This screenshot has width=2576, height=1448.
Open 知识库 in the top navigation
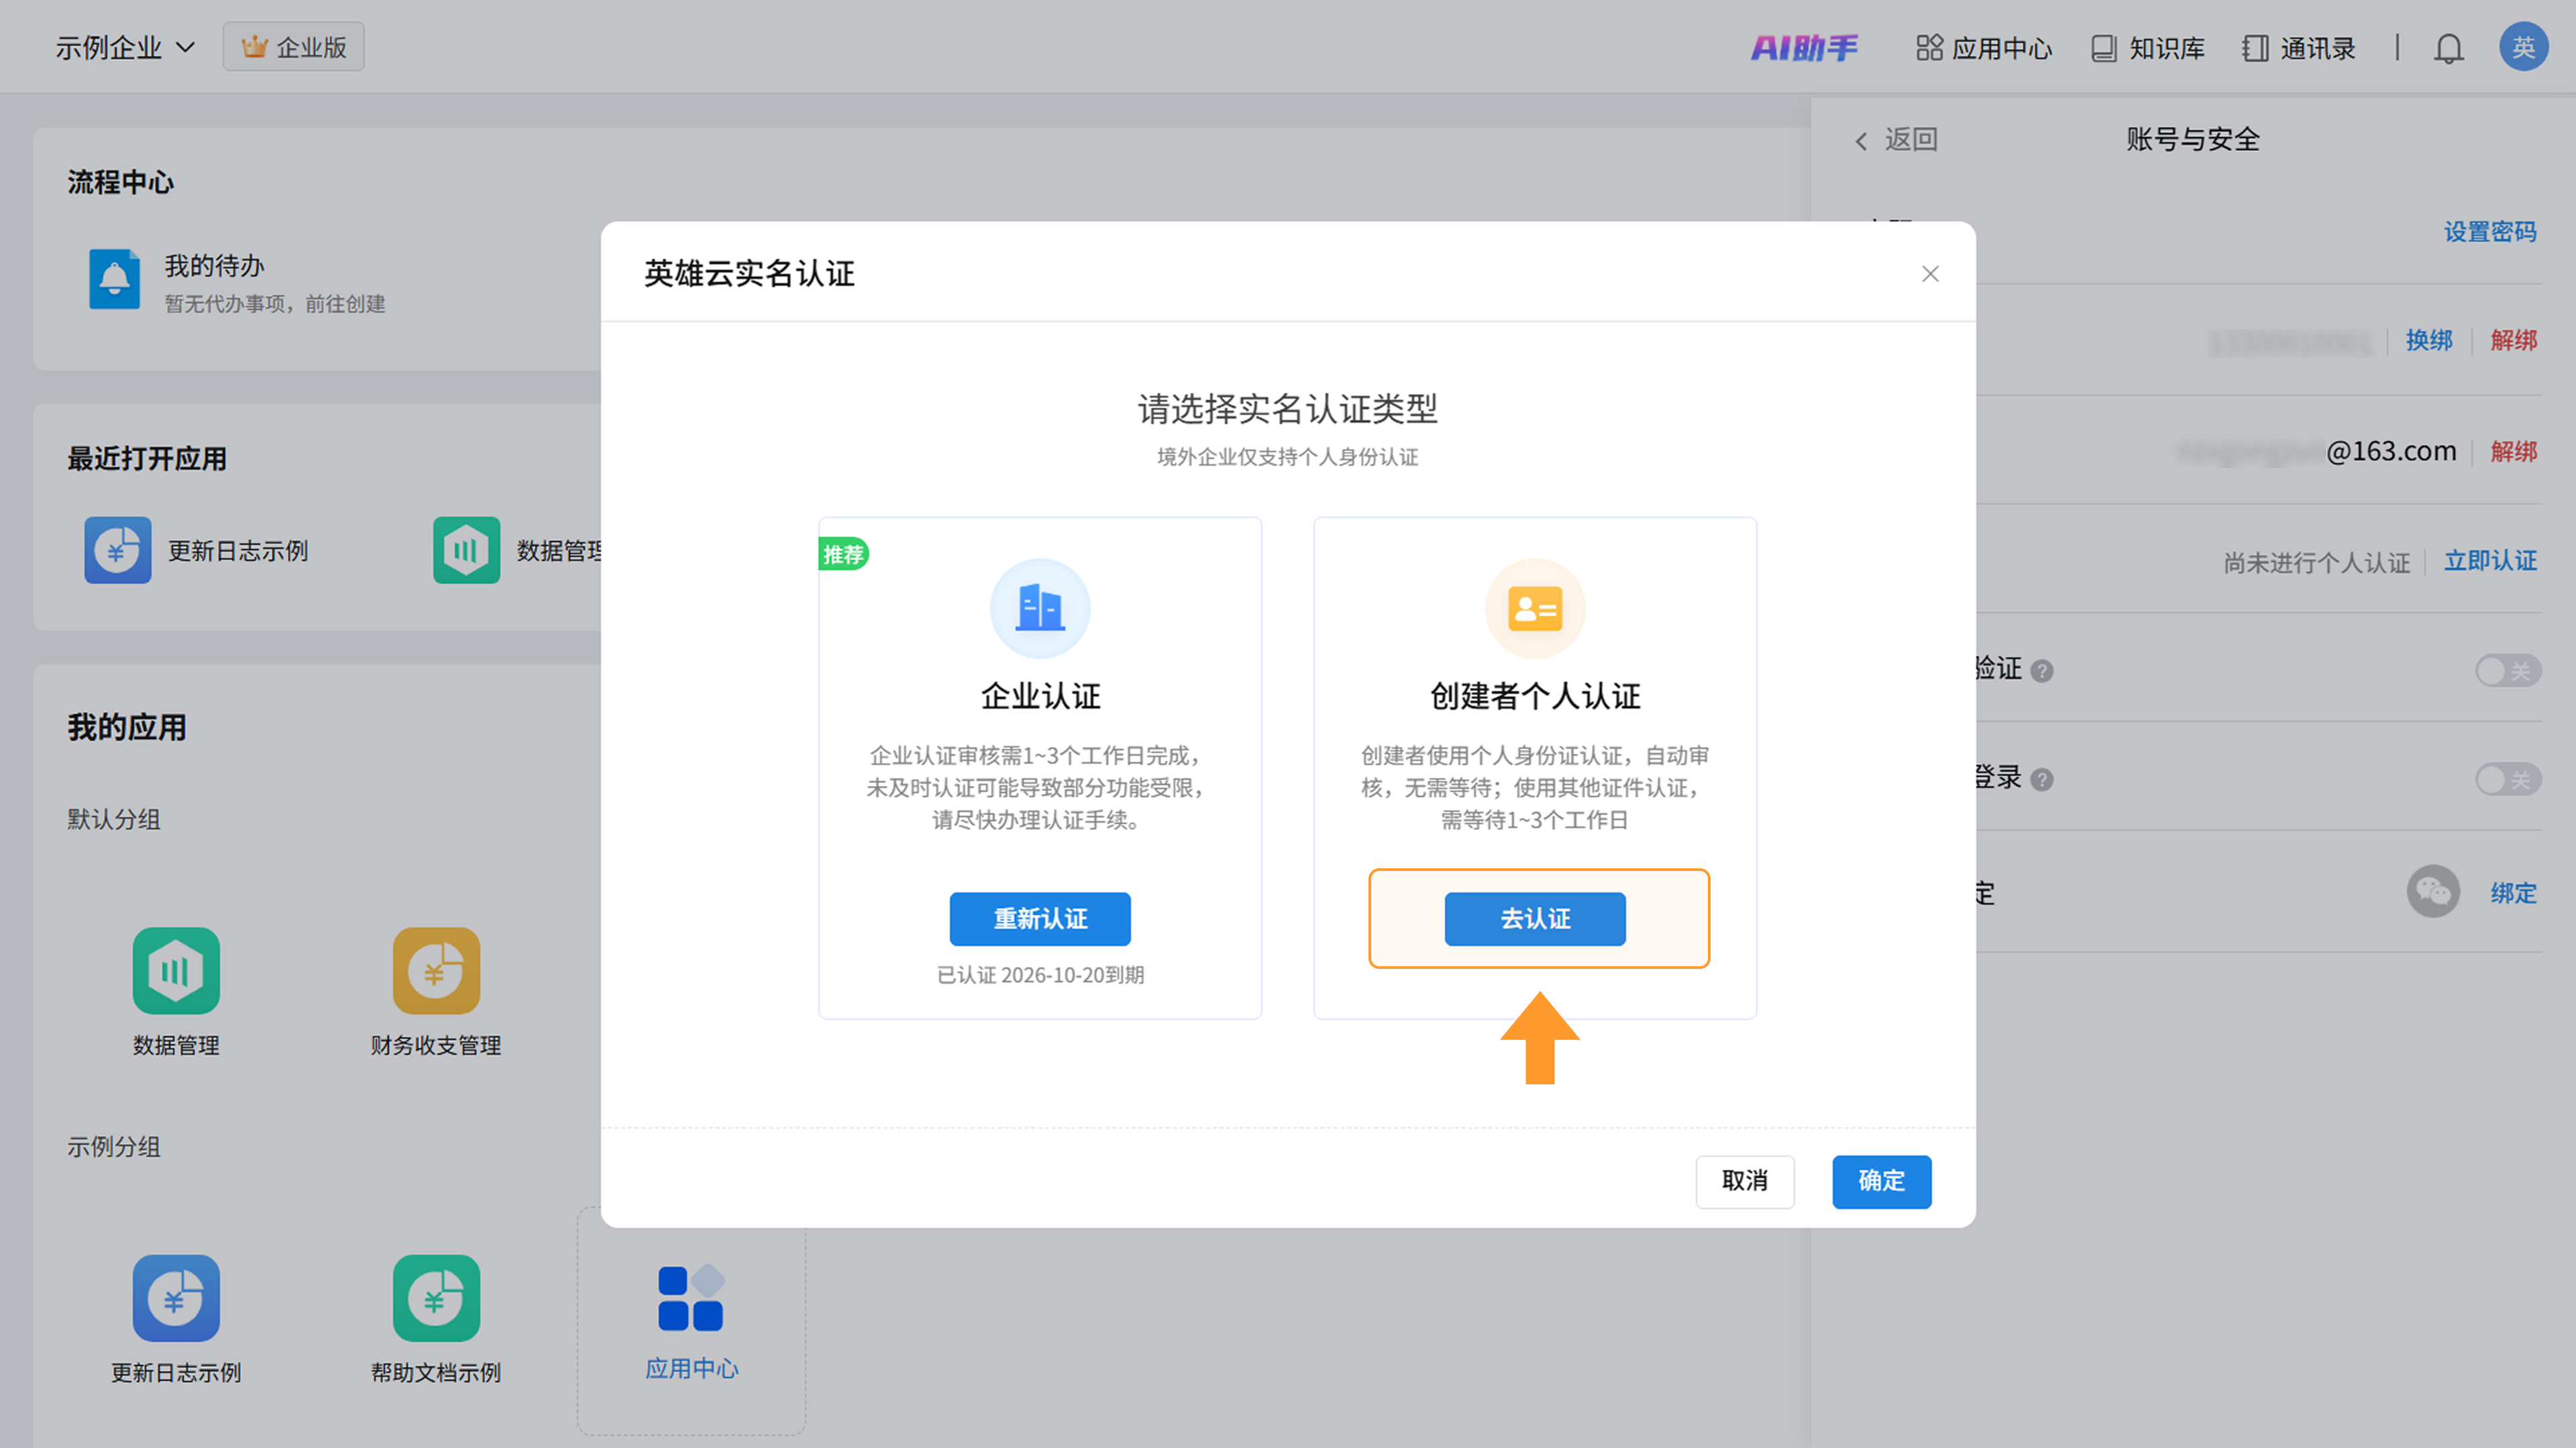2148,48
